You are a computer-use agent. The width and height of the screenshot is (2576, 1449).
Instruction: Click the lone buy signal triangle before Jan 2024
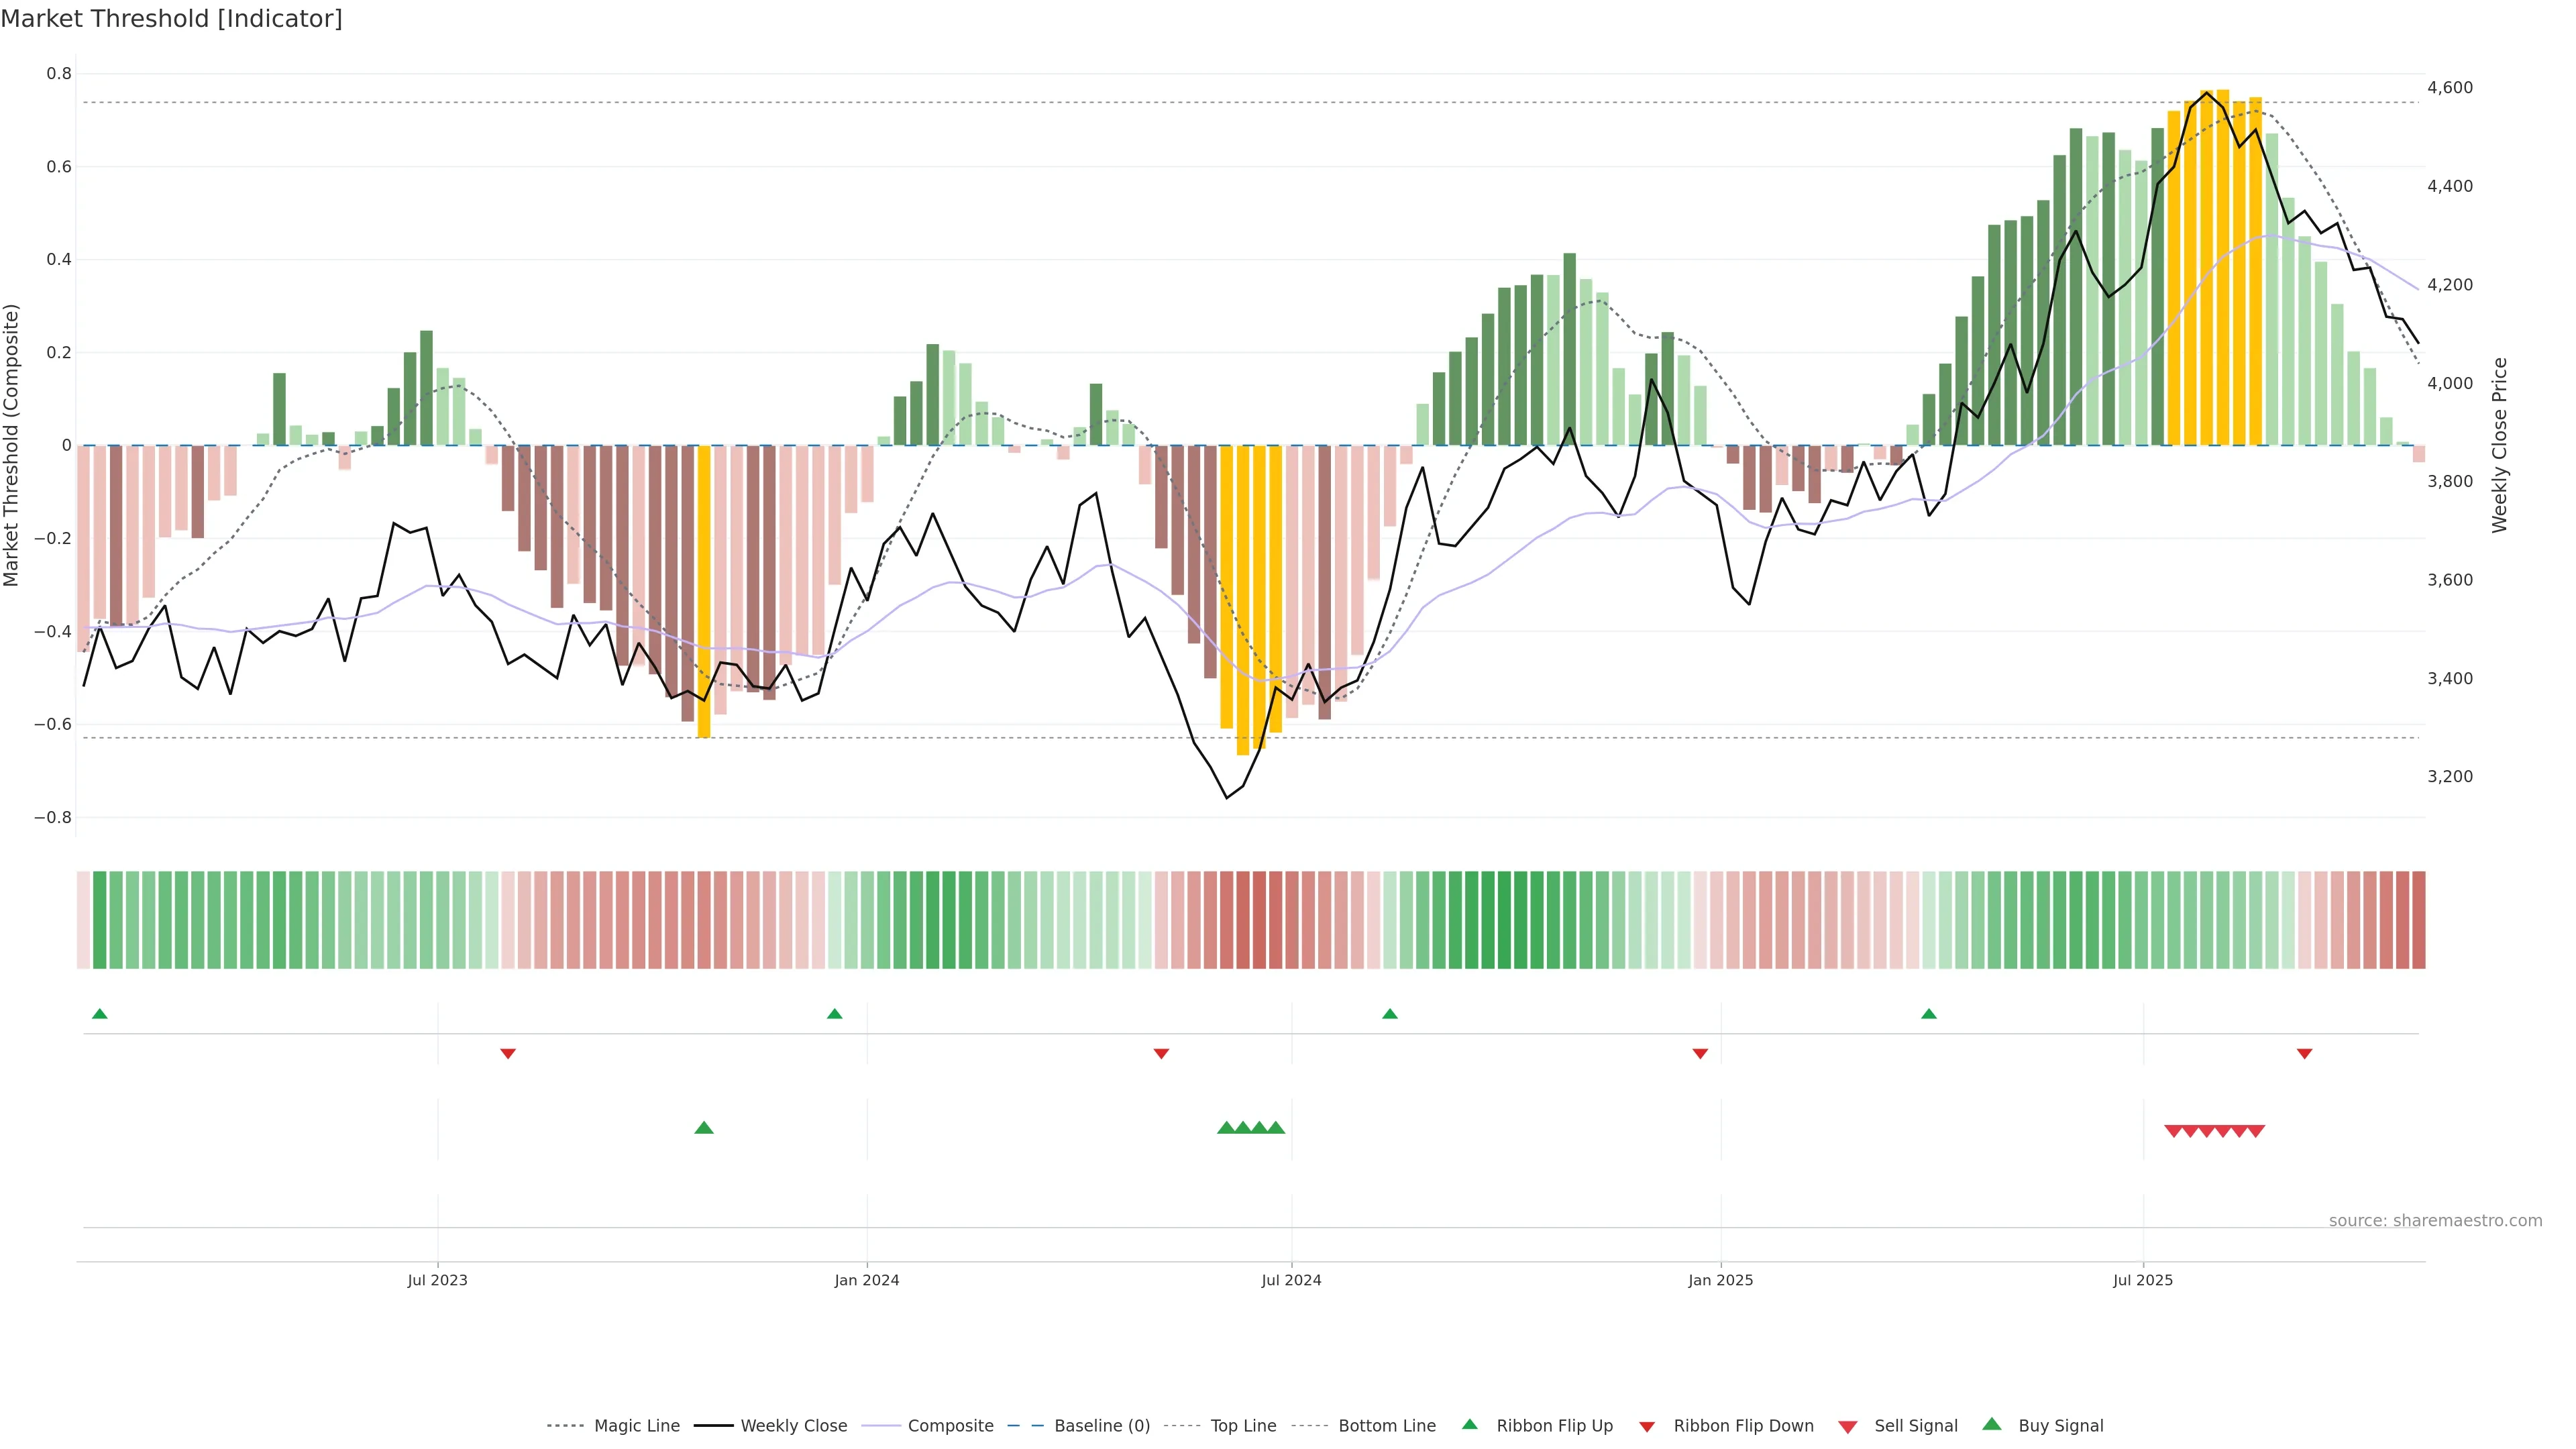(704, 1128)
